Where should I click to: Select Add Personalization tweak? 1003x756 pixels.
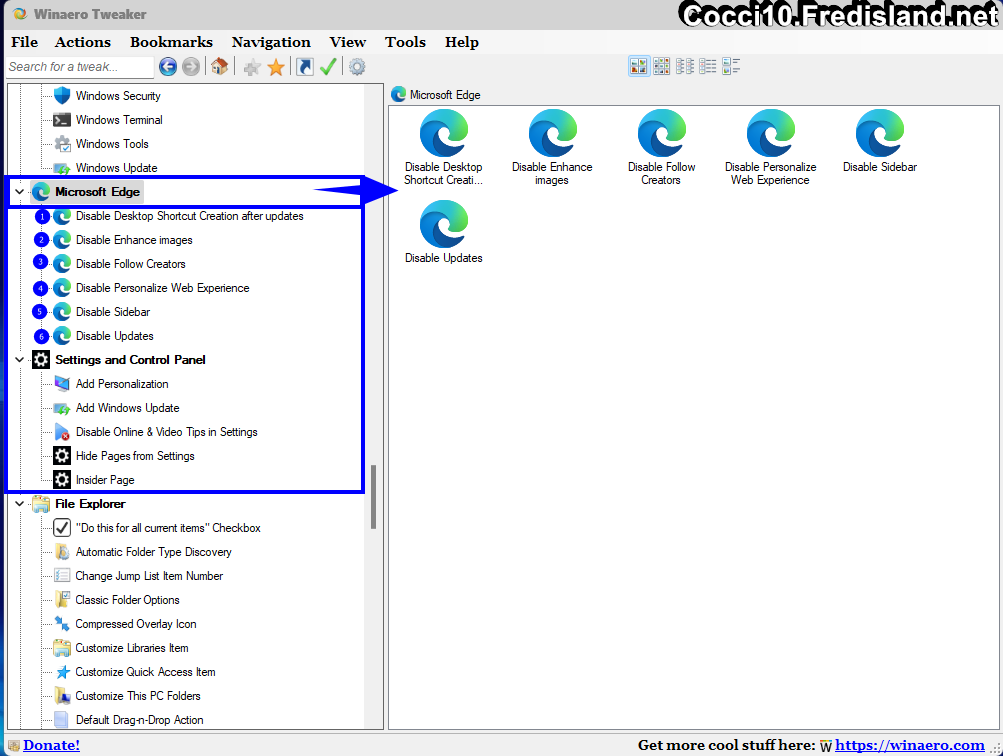[x=122, y=384]
